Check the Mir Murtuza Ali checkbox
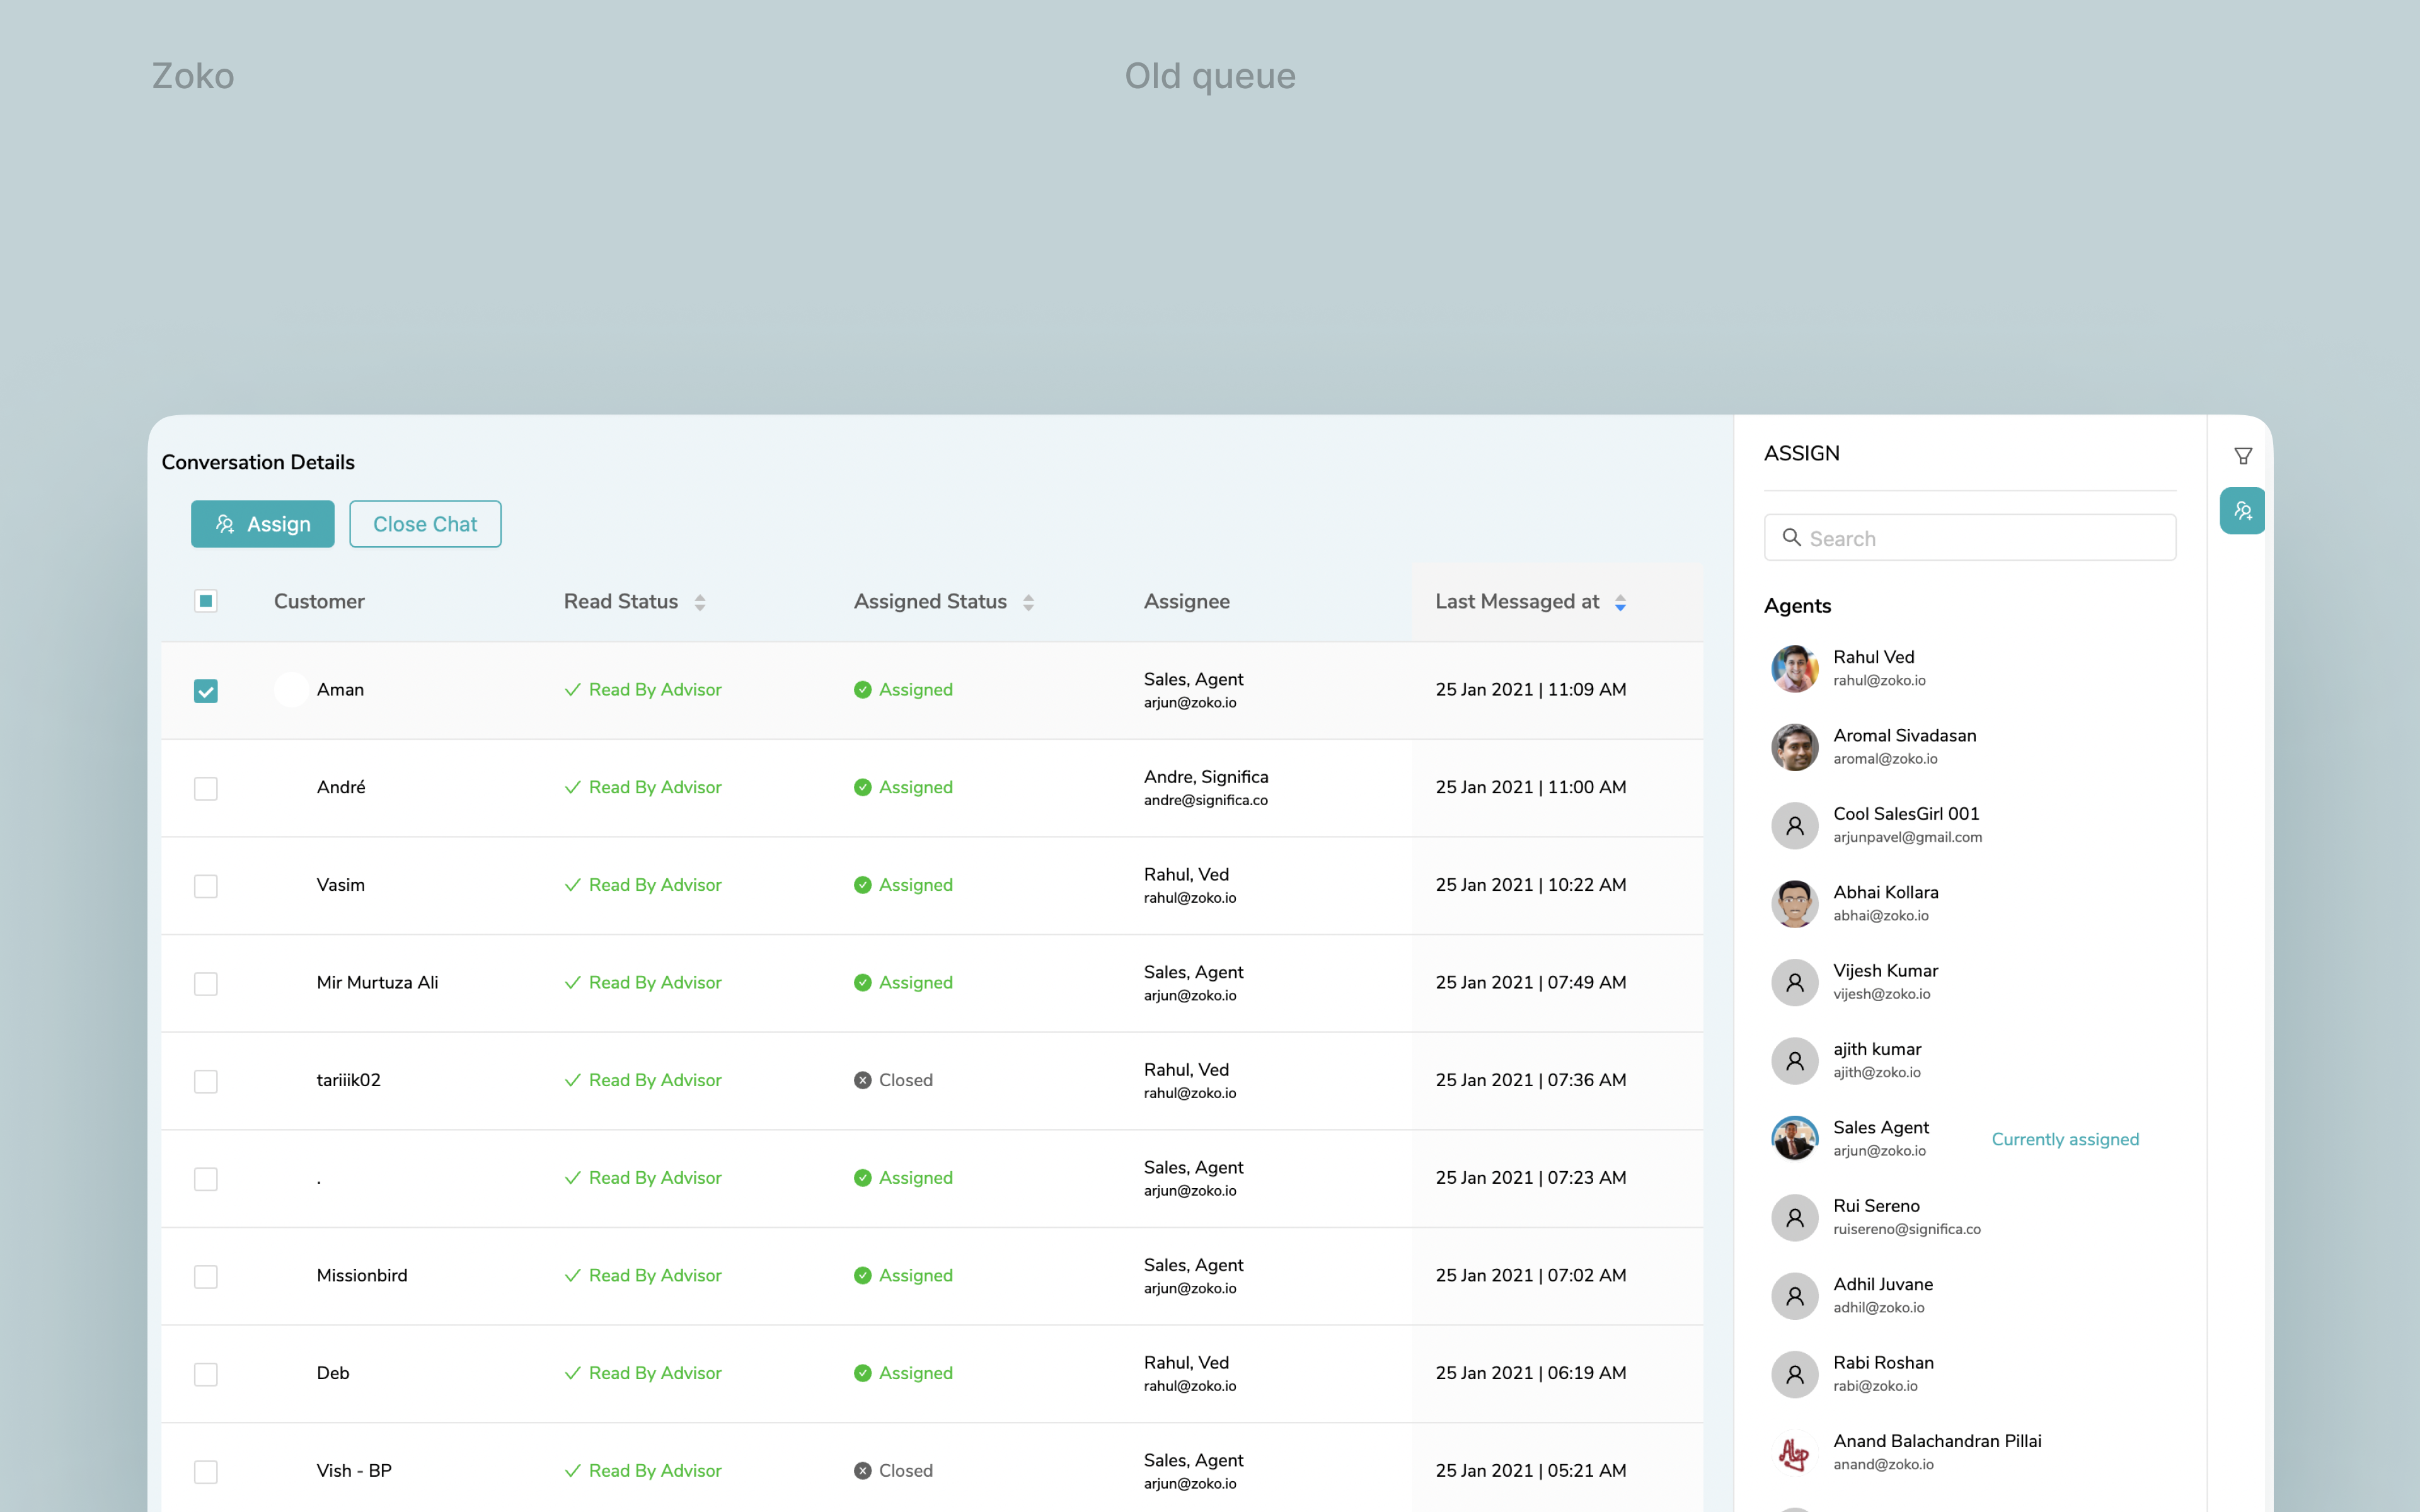Screen dimensions: 2420x1512 pos(205,984)
